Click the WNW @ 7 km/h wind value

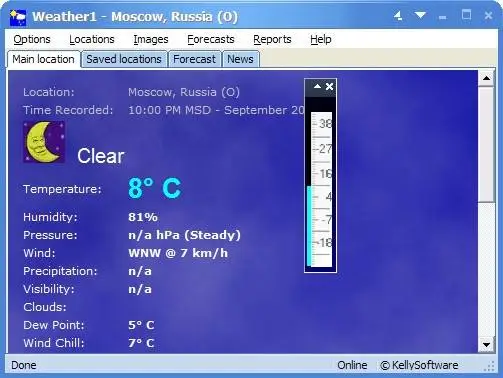click(178, 253)
